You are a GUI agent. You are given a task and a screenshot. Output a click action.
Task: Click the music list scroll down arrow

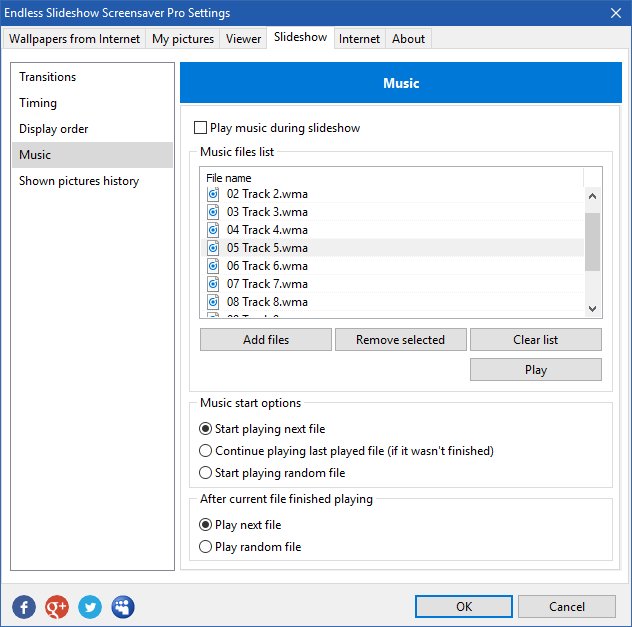click(592, 309)
